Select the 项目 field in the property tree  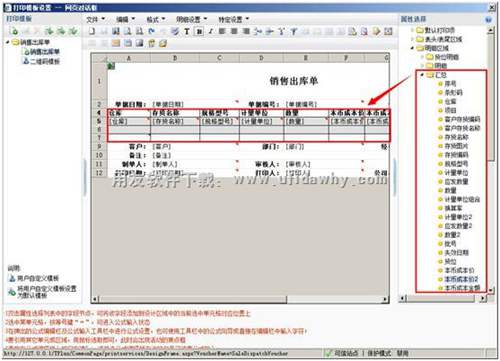coord(450,110)
